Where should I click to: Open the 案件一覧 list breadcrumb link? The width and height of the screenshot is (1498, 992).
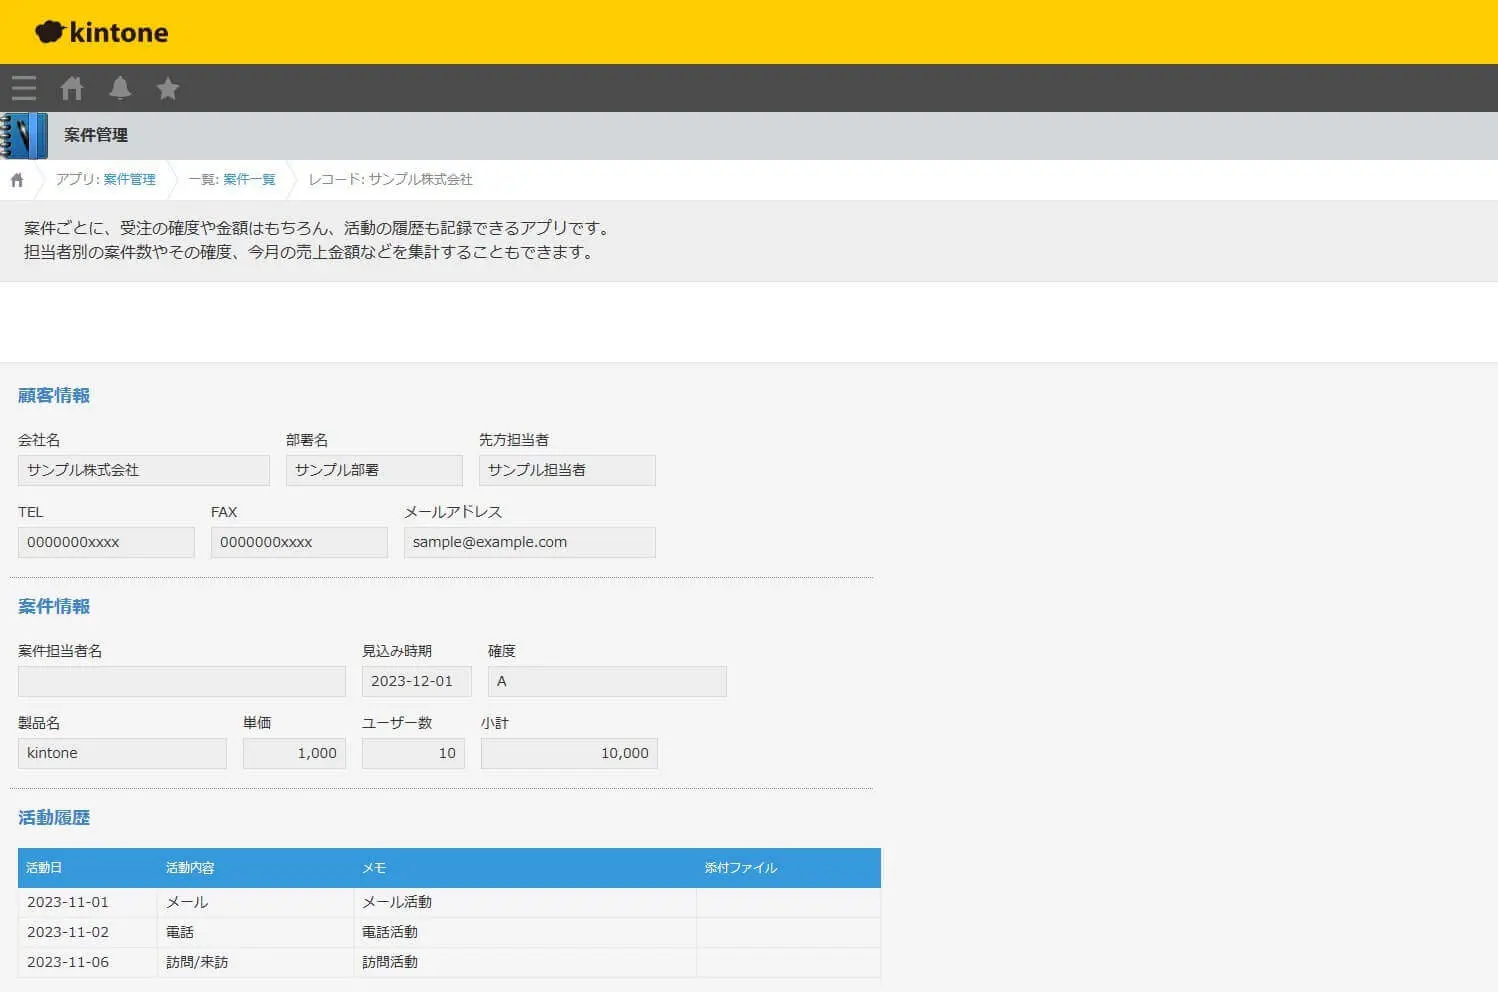[249, 180]
